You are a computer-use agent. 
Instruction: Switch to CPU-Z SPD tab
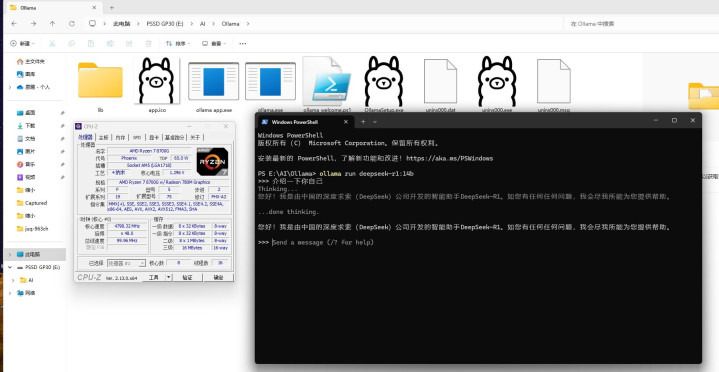click(137, 137)
